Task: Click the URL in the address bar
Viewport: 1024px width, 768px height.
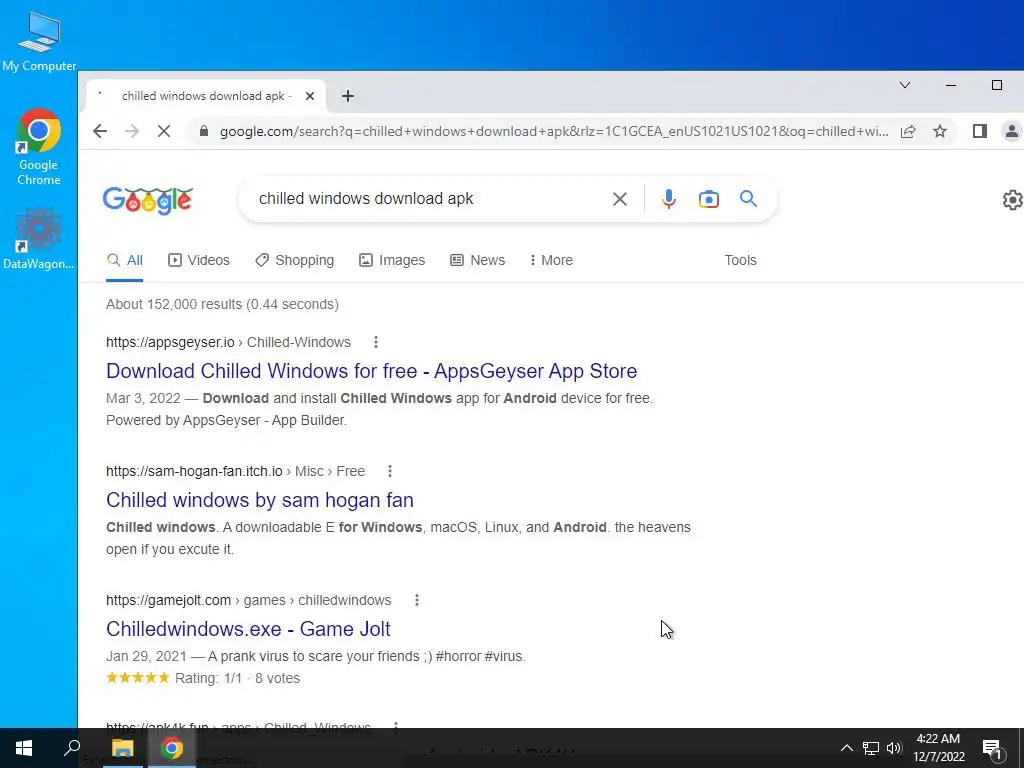Action: pos(554,131)
